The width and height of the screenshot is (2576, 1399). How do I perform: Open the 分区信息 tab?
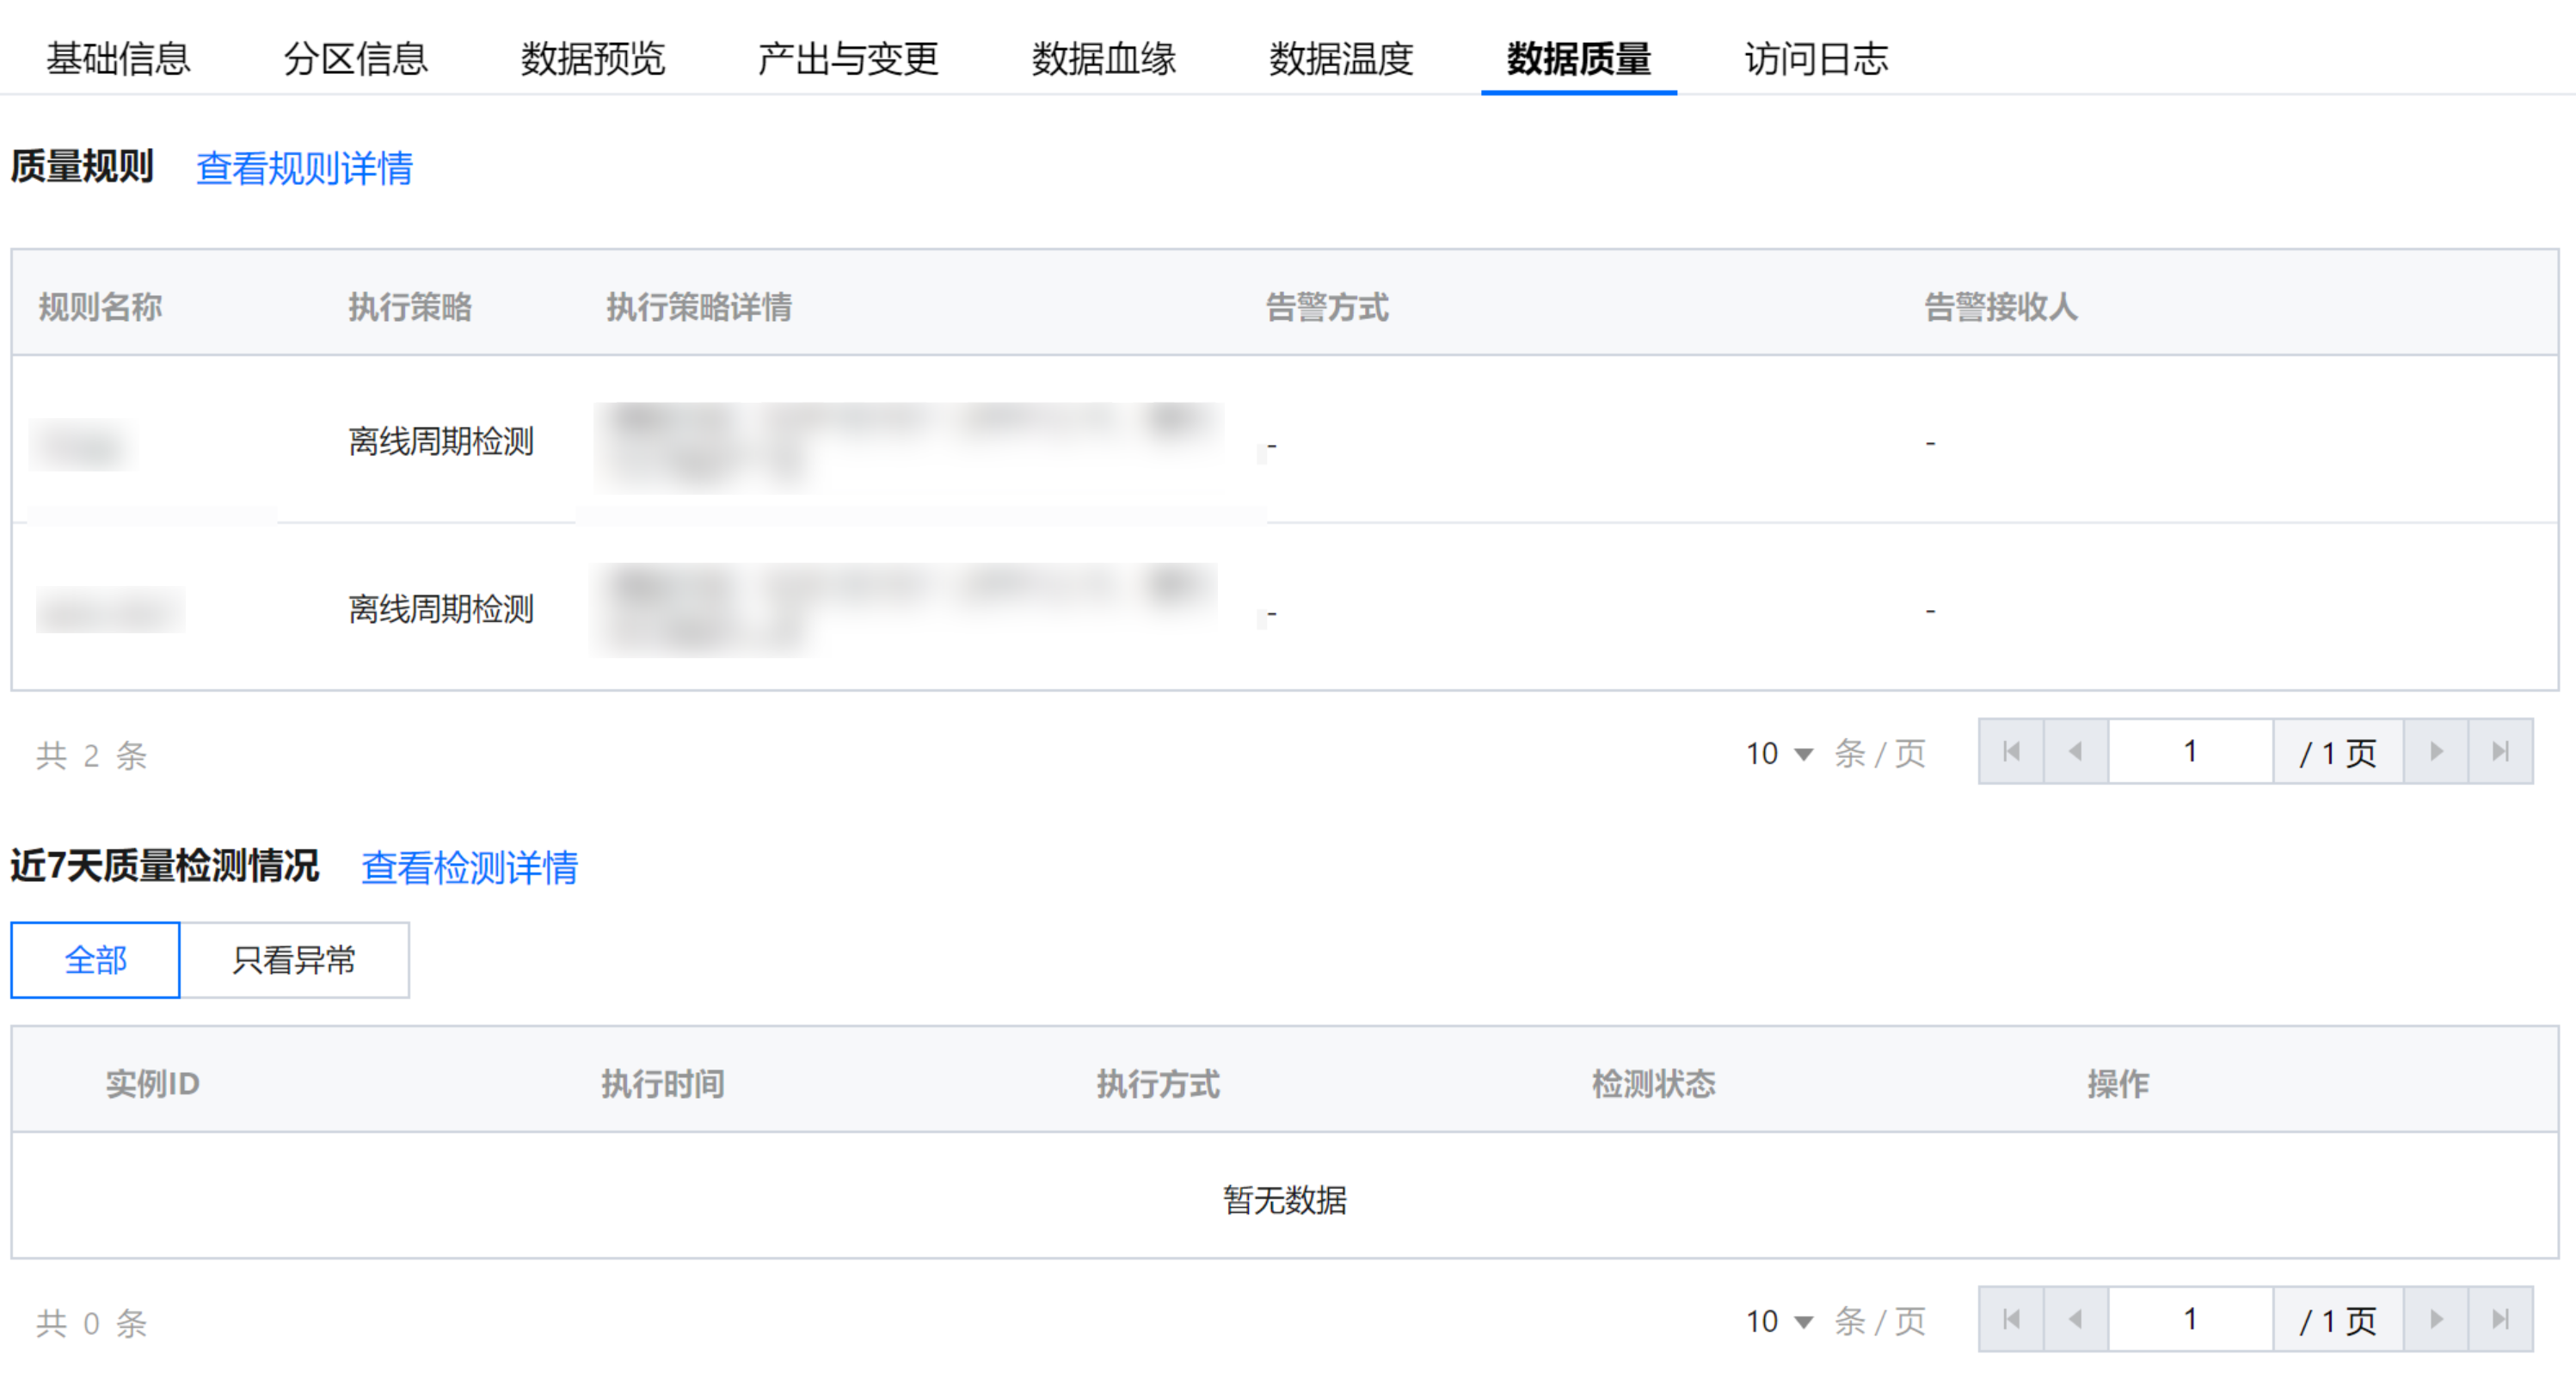[355, 58]
